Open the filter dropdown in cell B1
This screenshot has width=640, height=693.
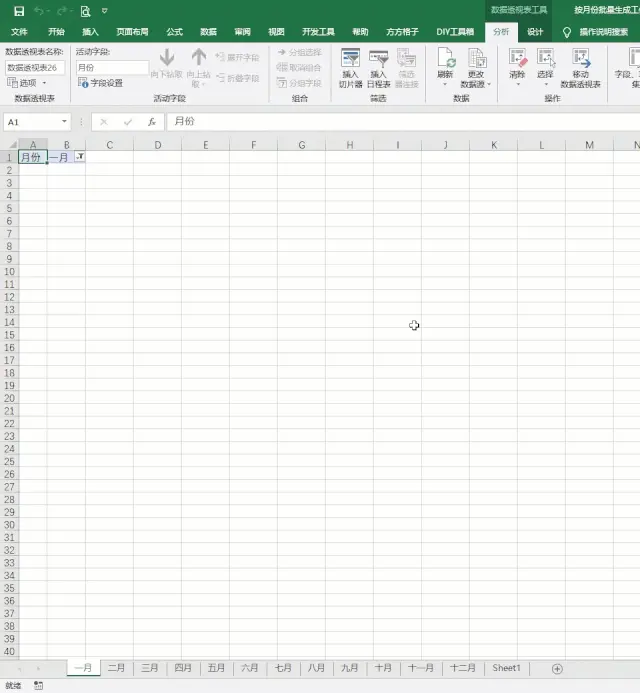point(80,156)
